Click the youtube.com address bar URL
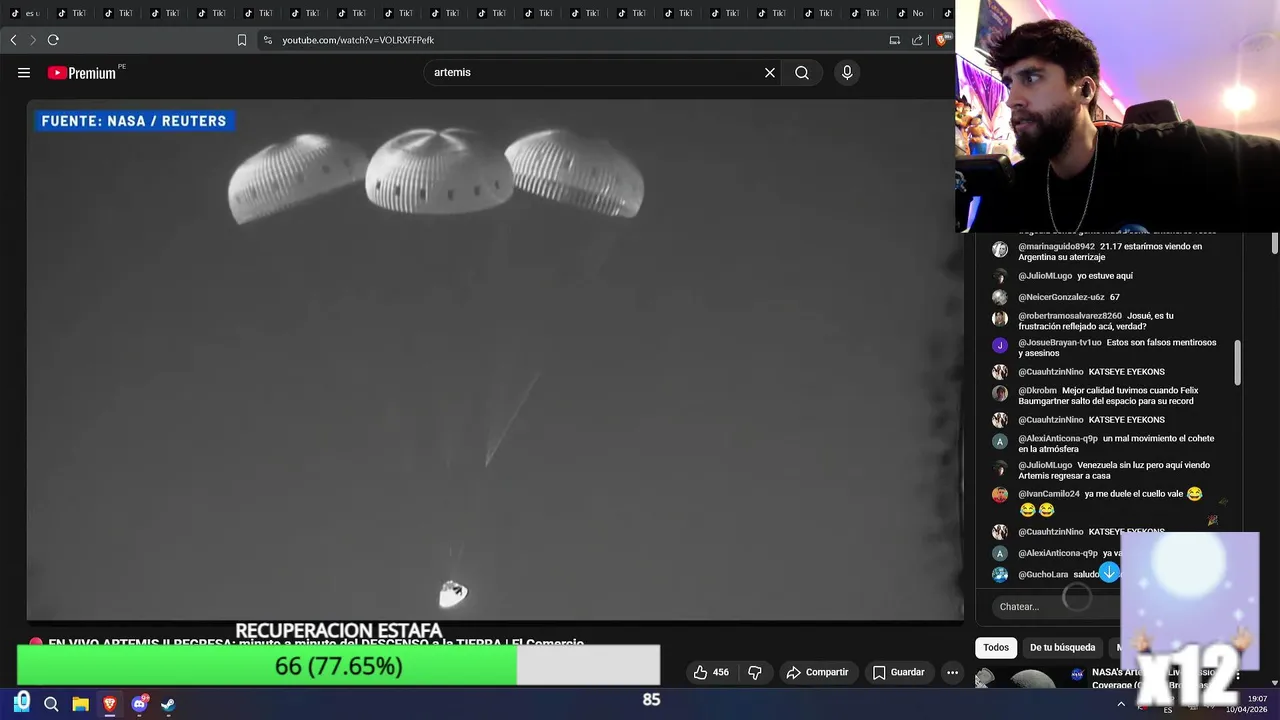This screenshot has height=720, width=1280. click(x=358, y=40)
